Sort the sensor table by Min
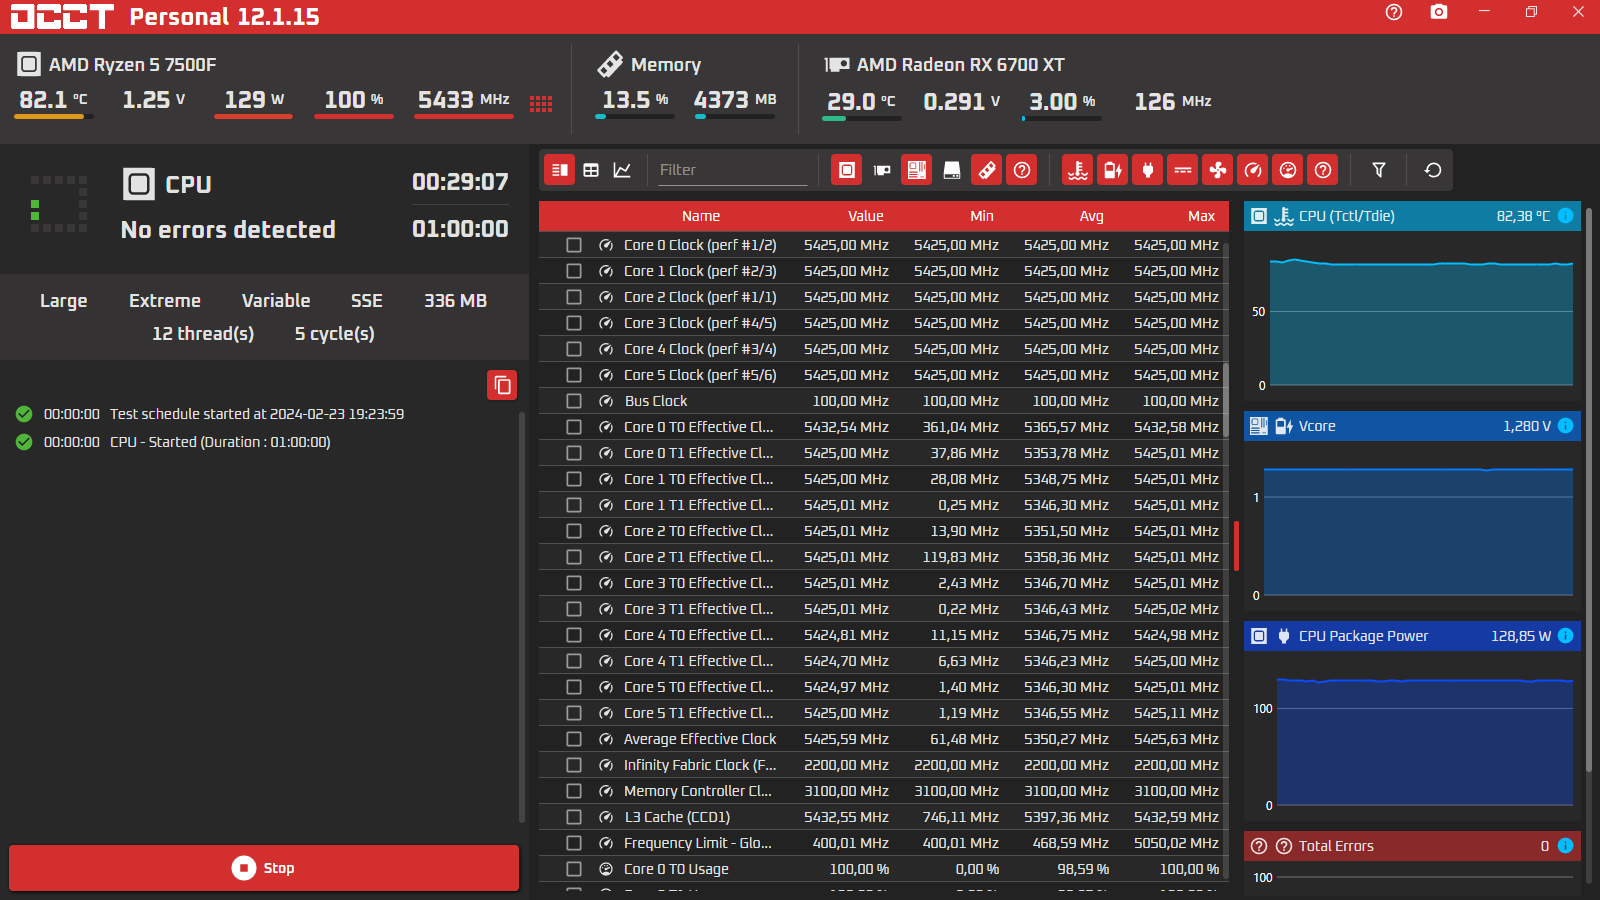 (982, 216)
